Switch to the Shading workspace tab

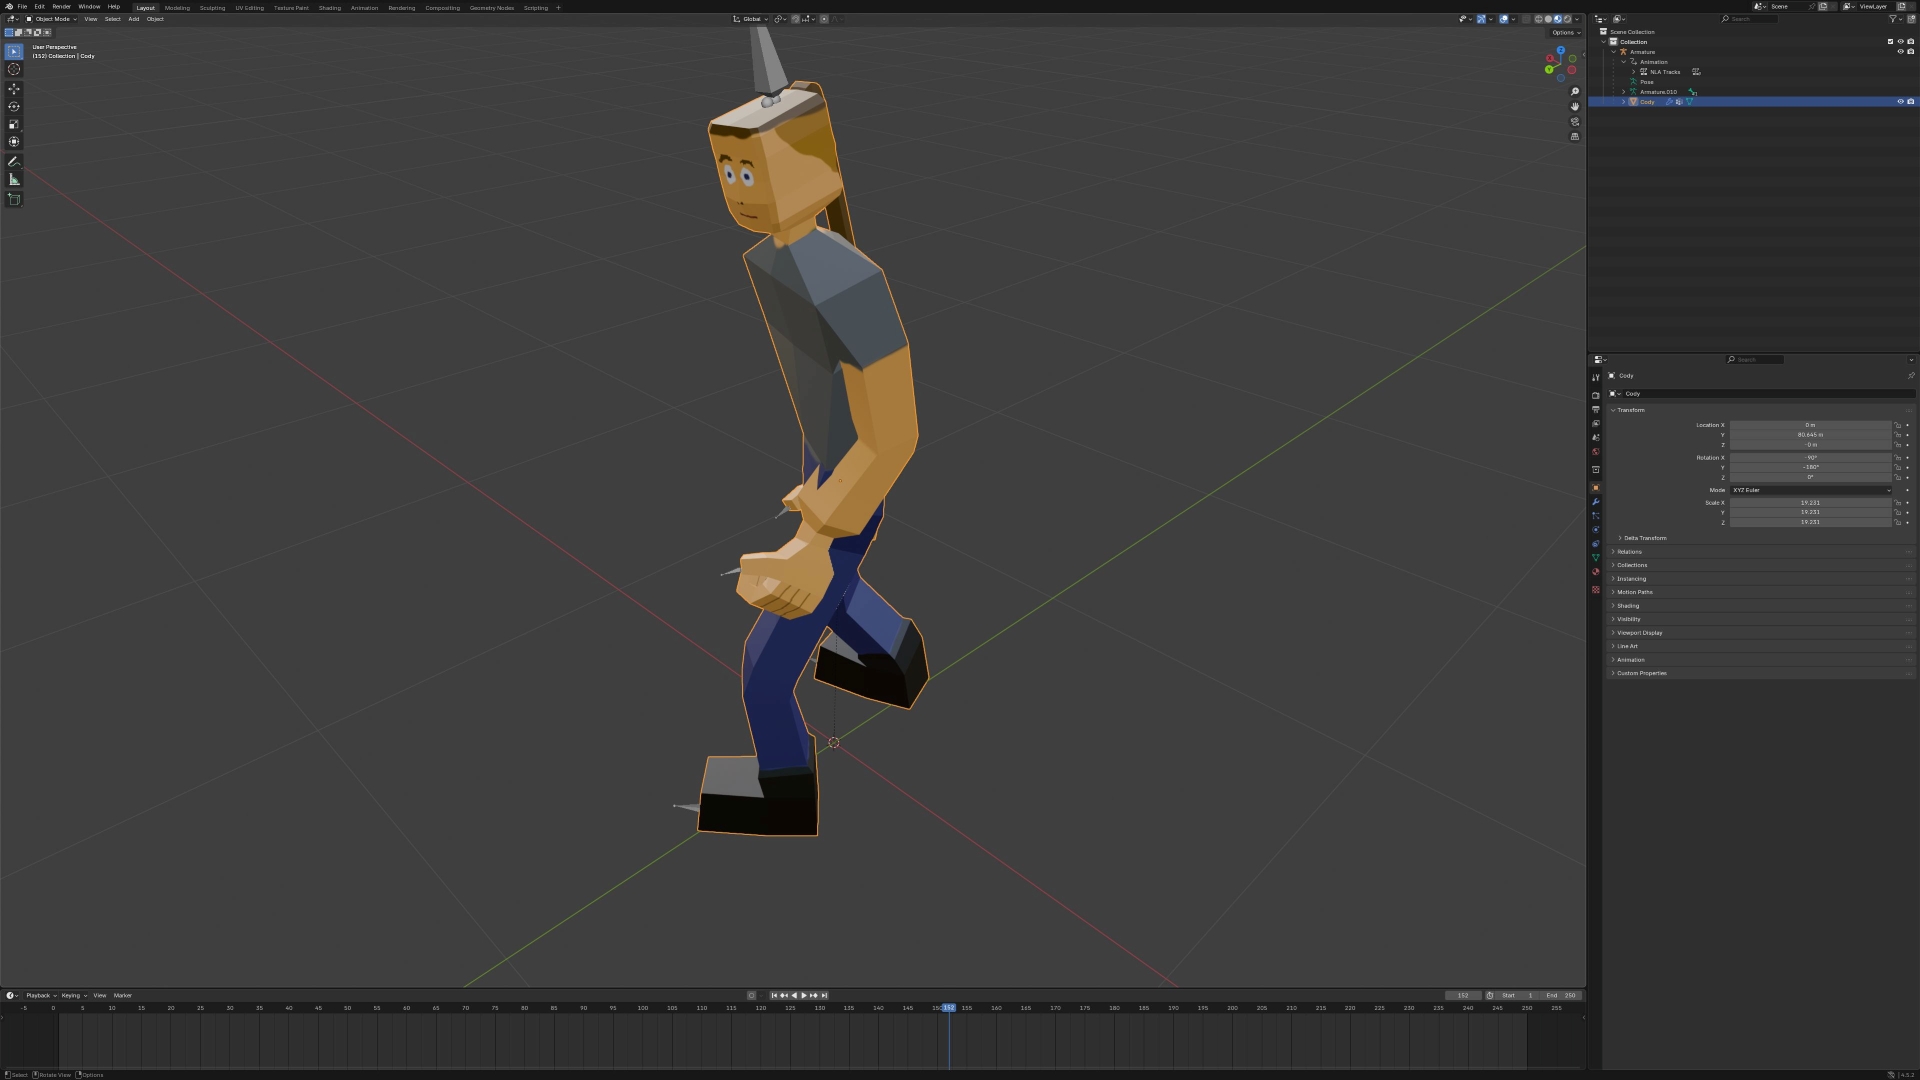coord(330,7)
